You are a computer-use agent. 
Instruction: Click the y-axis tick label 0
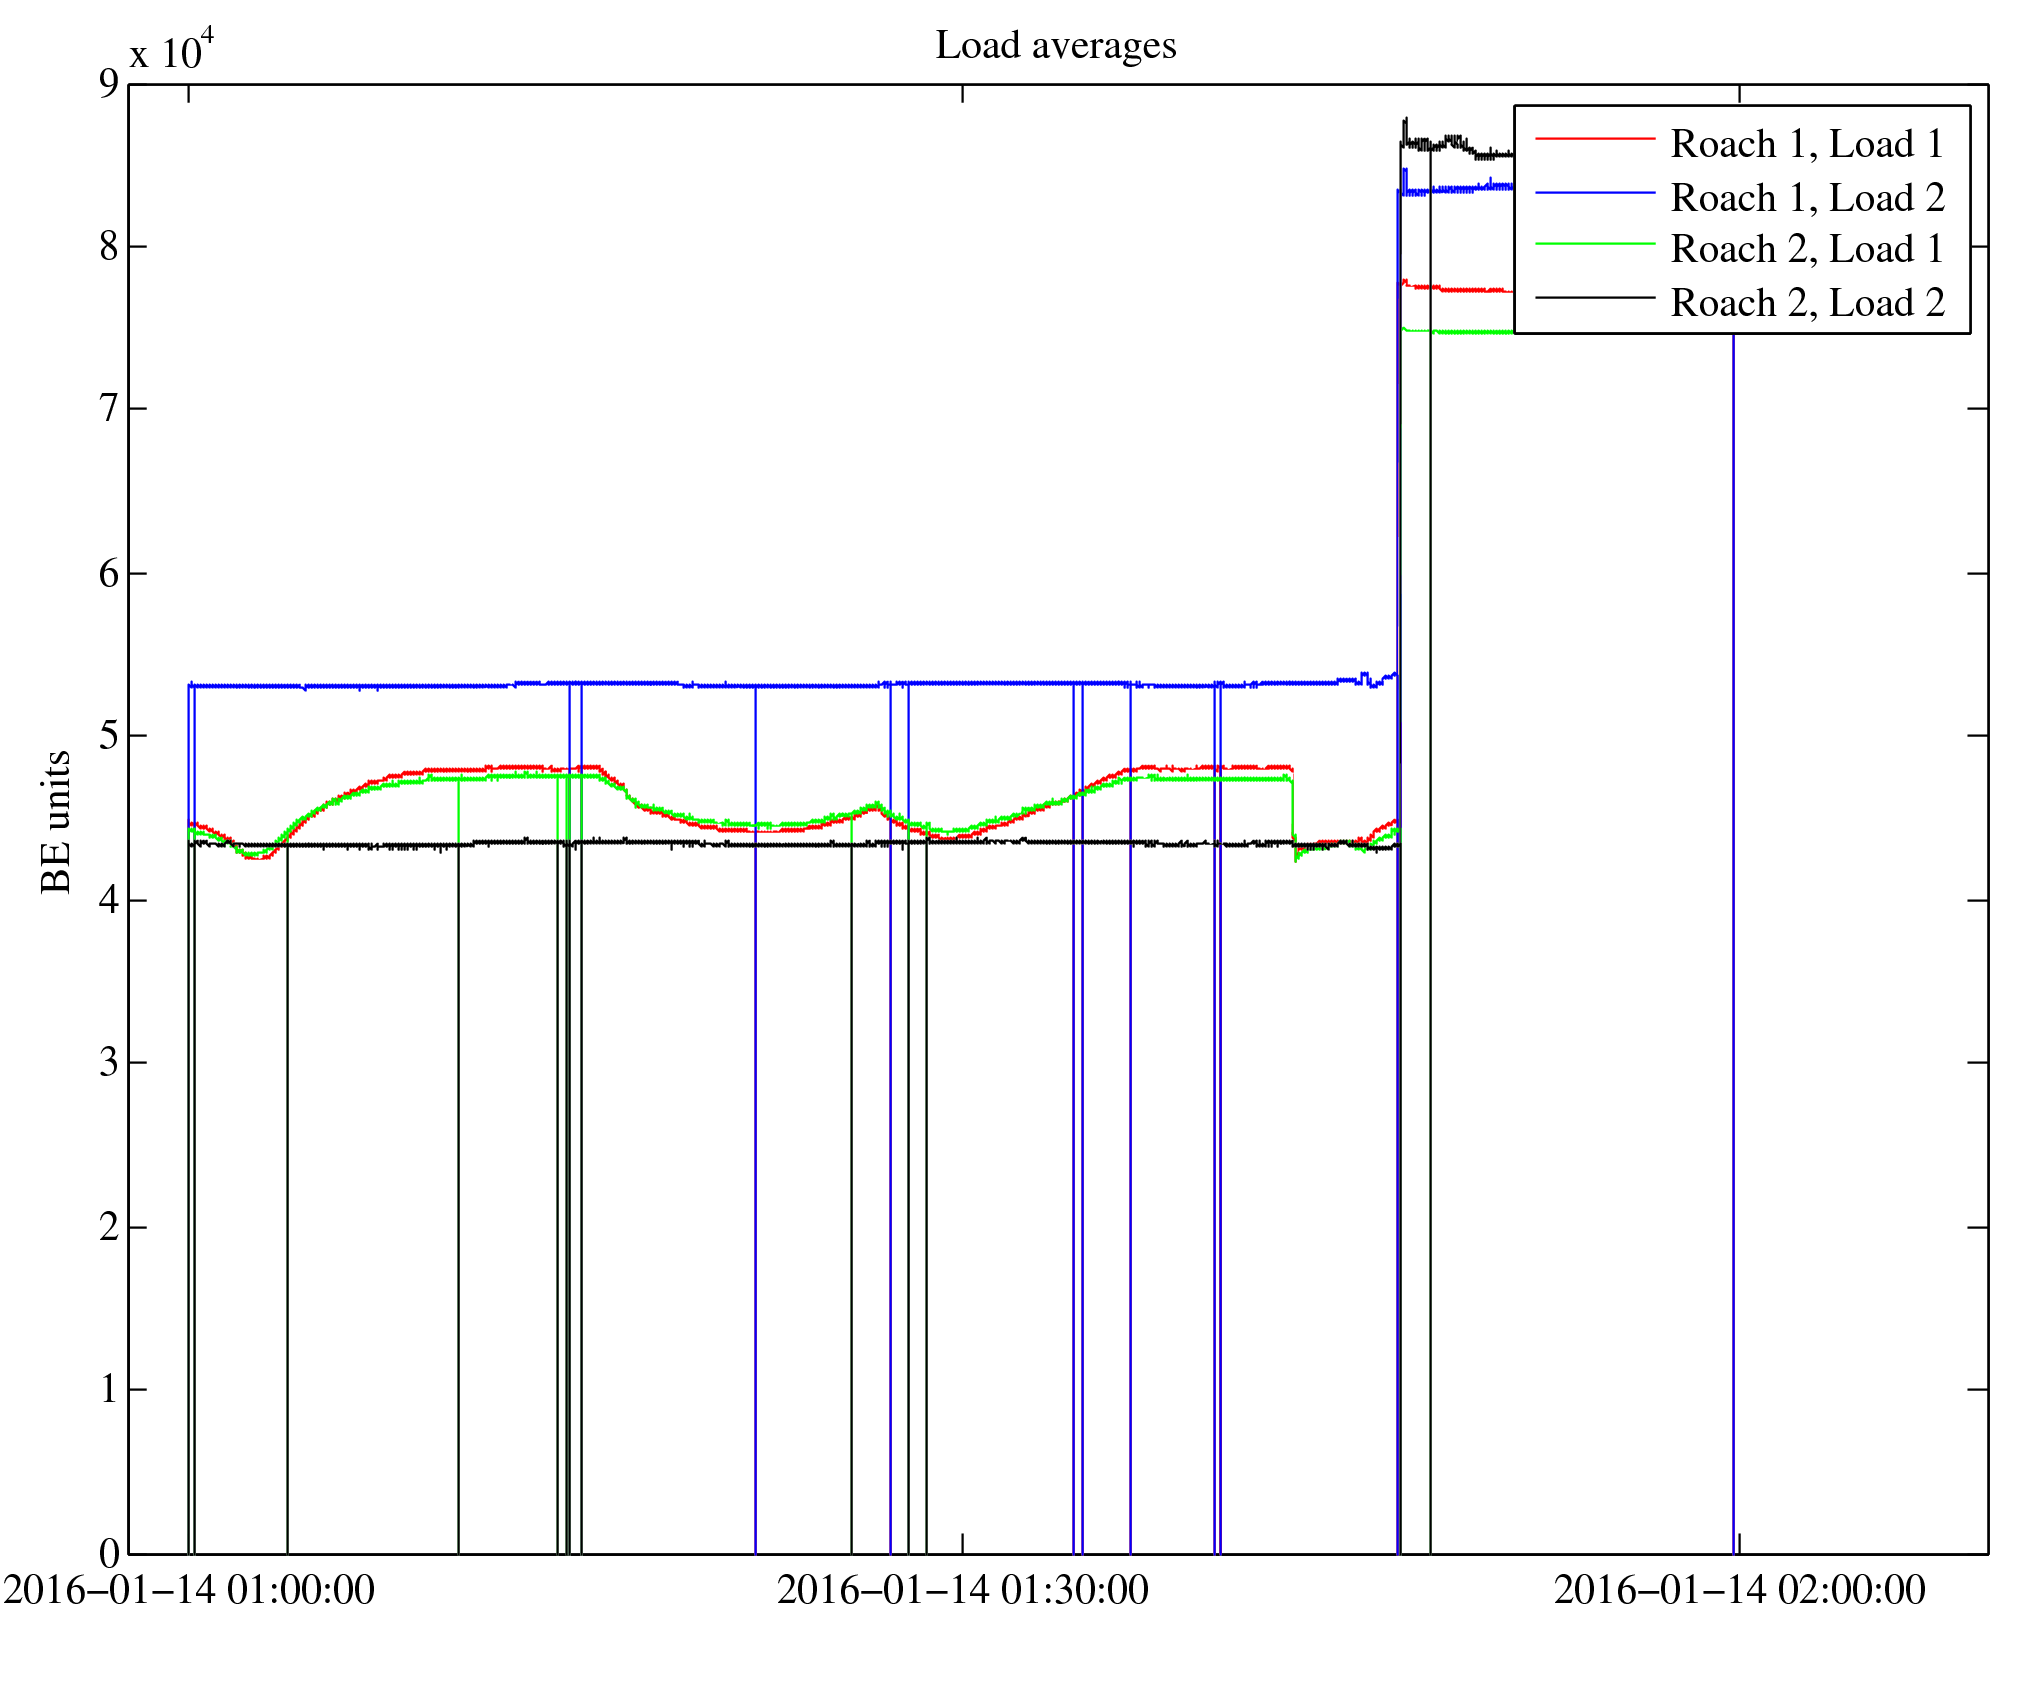click(x=108, y=1553)
